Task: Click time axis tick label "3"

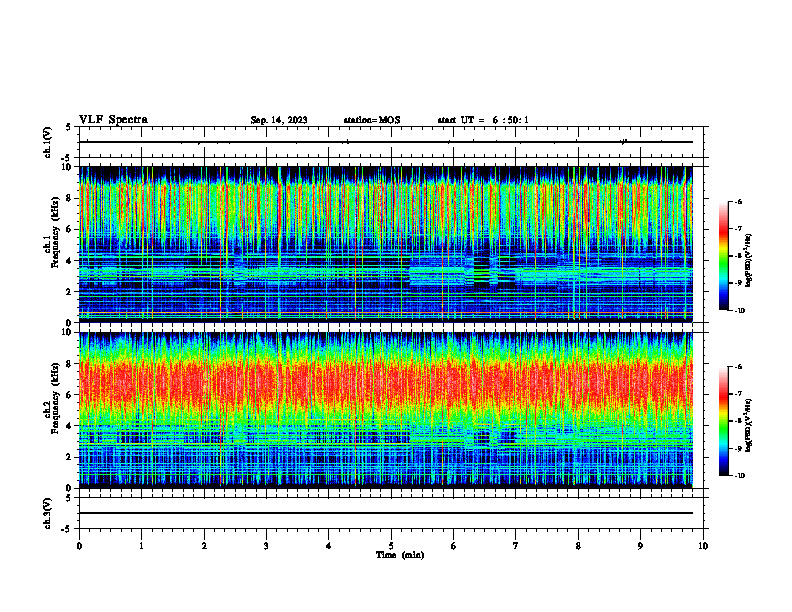Action: pyautogui.click(x=266, y=546)
